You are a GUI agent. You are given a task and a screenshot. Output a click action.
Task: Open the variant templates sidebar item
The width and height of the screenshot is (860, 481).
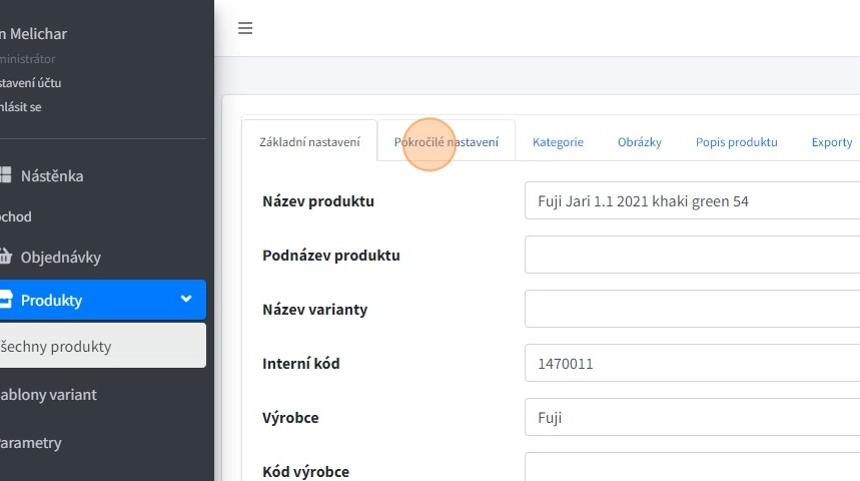pos(48,395)
